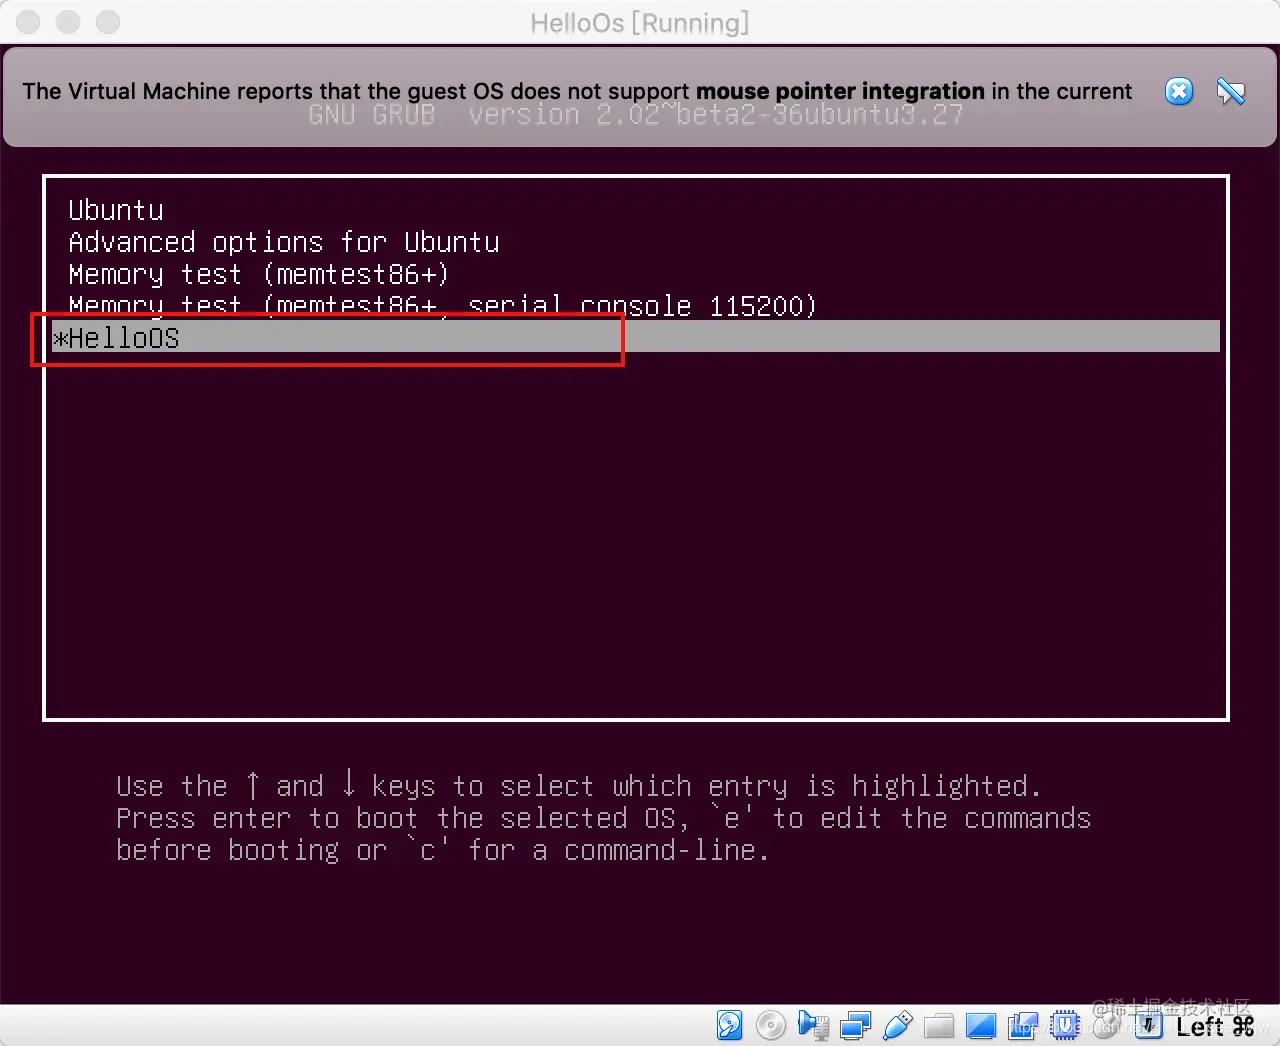This screenshot has width=1280, height=1046.
Task: Open the display settings indicator
Action: pos(981,1025)
